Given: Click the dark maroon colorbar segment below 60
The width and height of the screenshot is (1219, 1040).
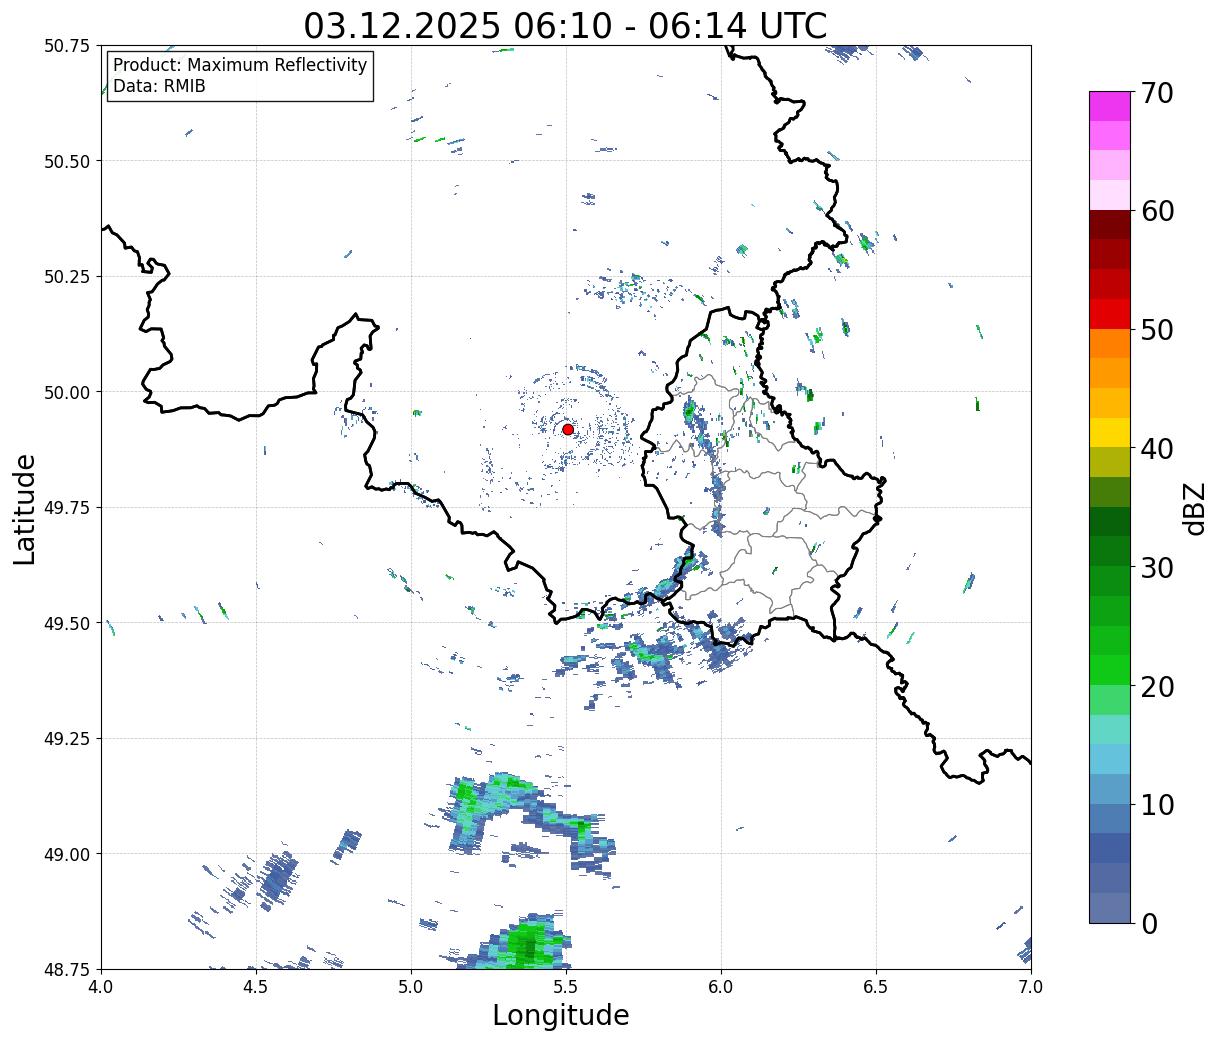Looking at the screenshot, I should tap(1110, 224).
